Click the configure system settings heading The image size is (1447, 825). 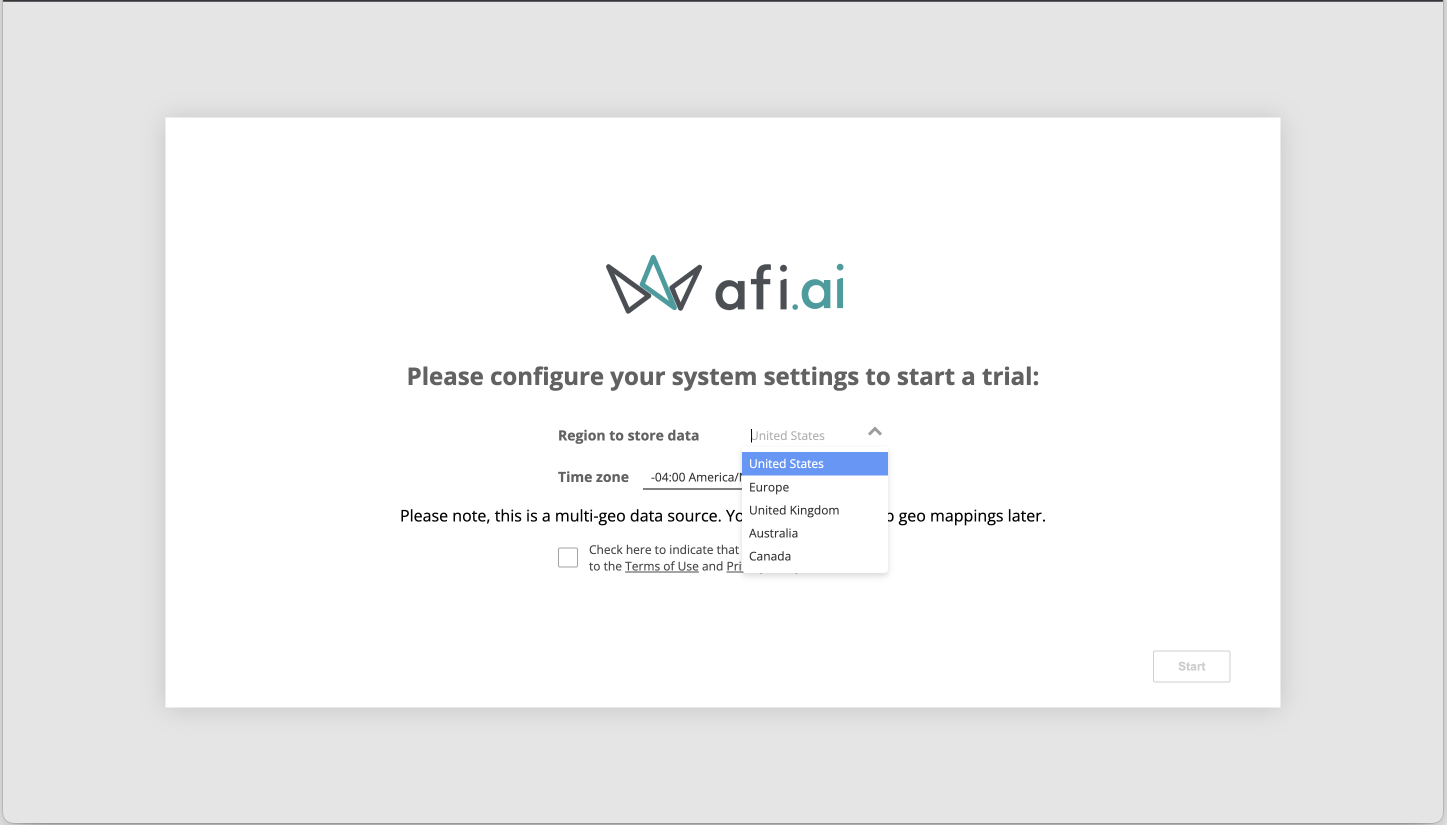[722, 376]
